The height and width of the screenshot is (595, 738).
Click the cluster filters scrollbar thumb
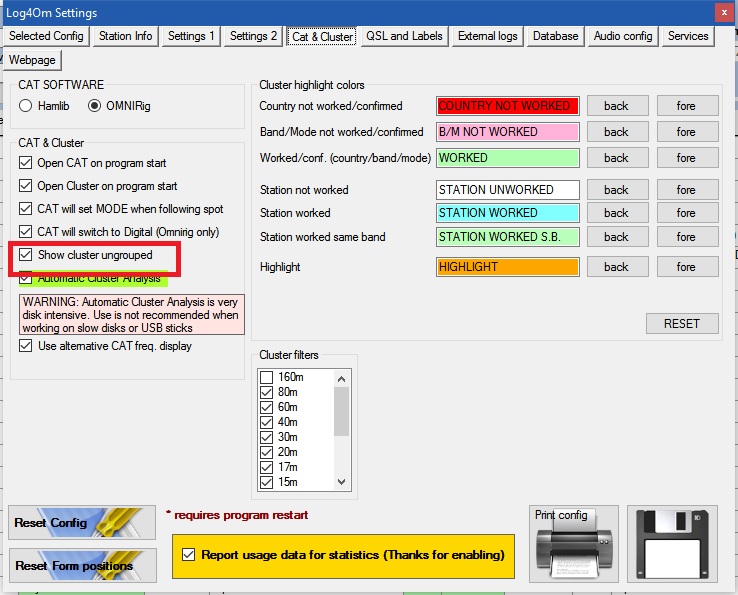pyautogui.click(x=342, y=411)
